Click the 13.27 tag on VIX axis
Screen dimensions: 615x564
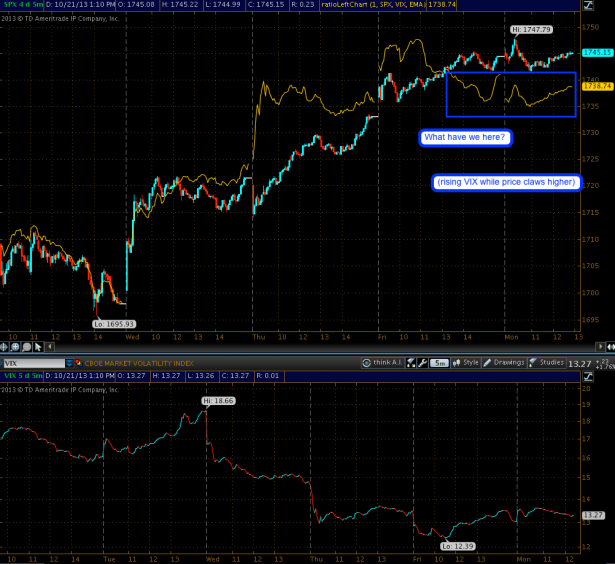593,515
